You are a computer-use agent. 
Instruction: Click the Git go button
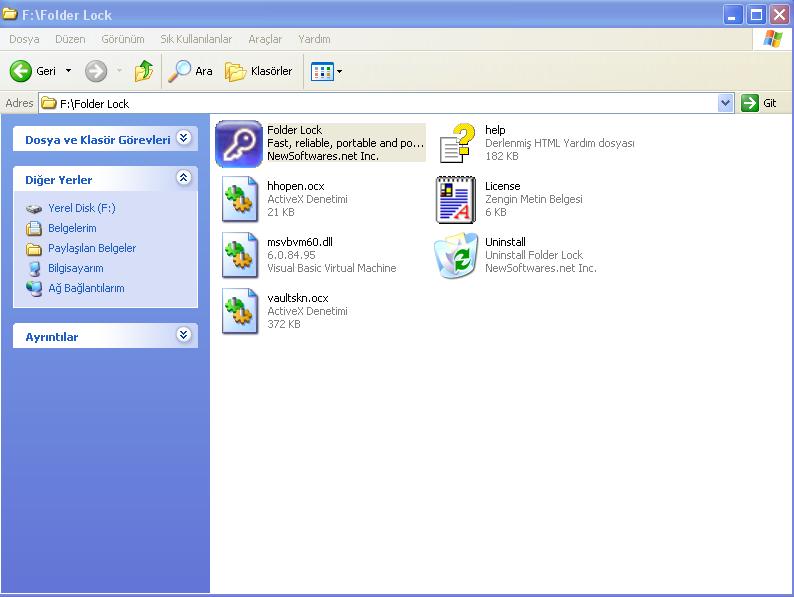point(760,103)
